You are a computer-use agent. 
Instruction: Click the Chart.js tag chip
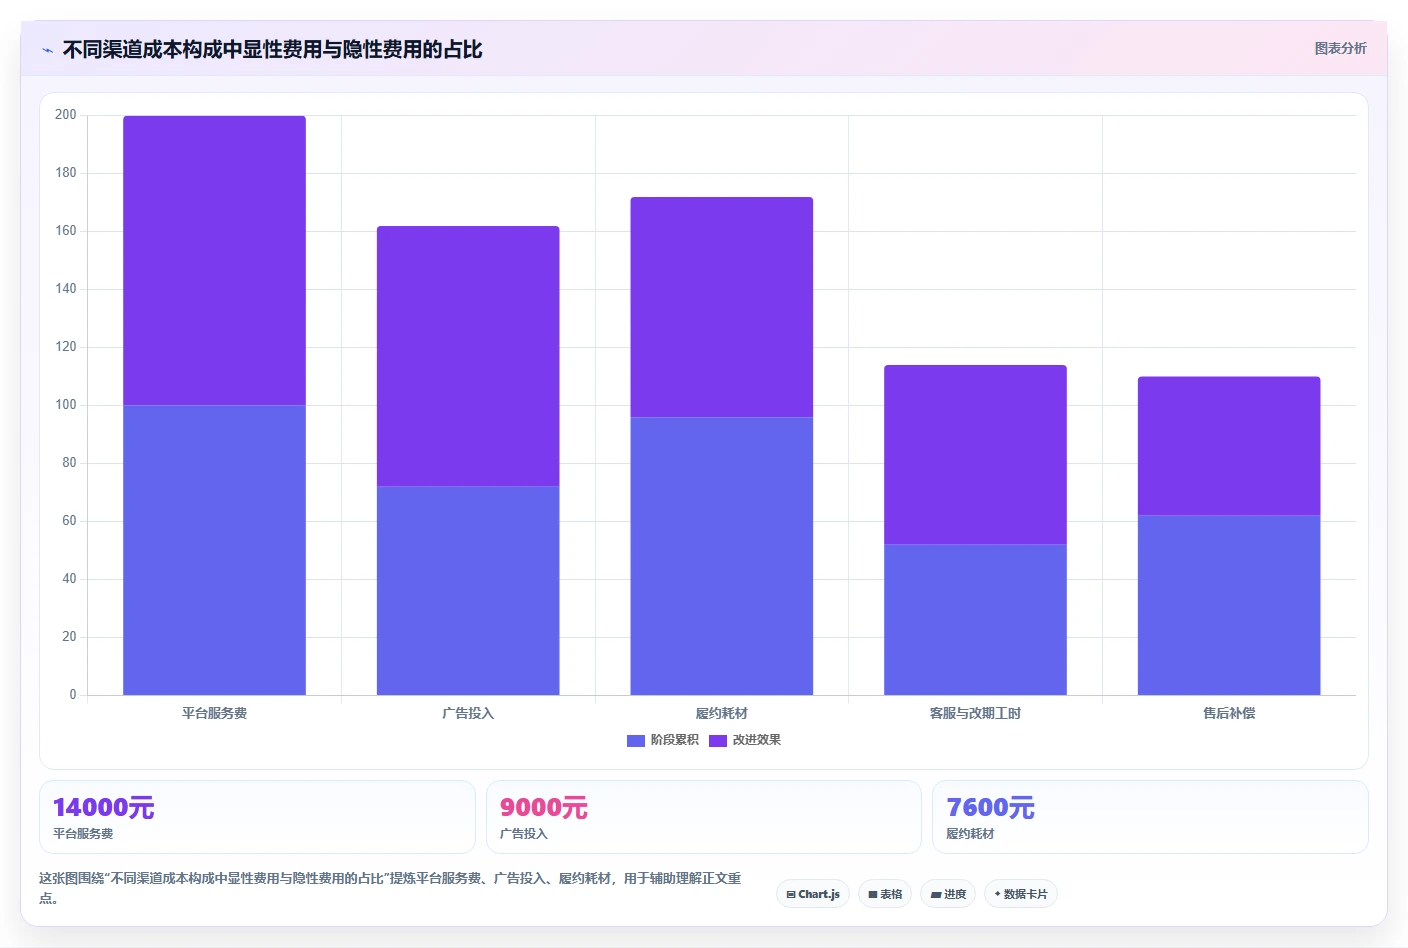coord(813,894)
